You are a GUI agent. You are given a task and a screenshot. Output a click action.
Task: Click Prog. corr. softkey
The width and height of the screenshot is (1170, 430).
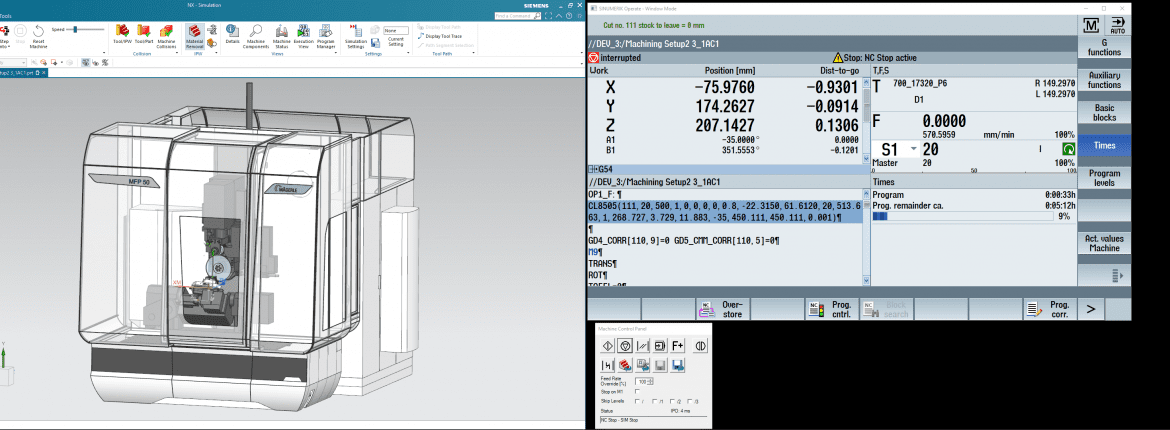[1049, 309]
